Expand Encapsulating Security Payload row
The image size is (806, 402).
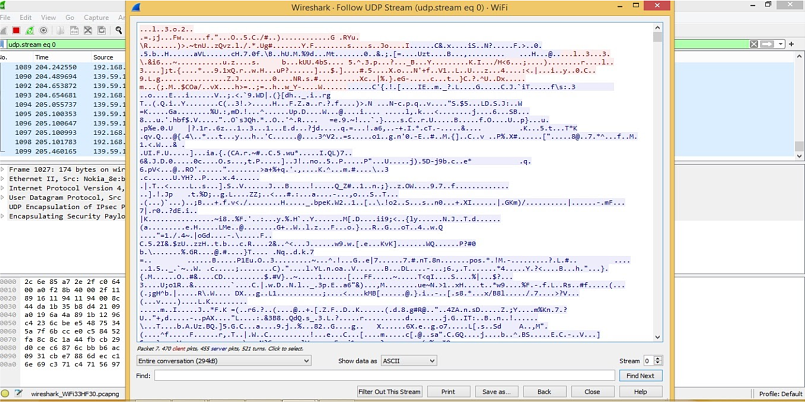point(3,216)
